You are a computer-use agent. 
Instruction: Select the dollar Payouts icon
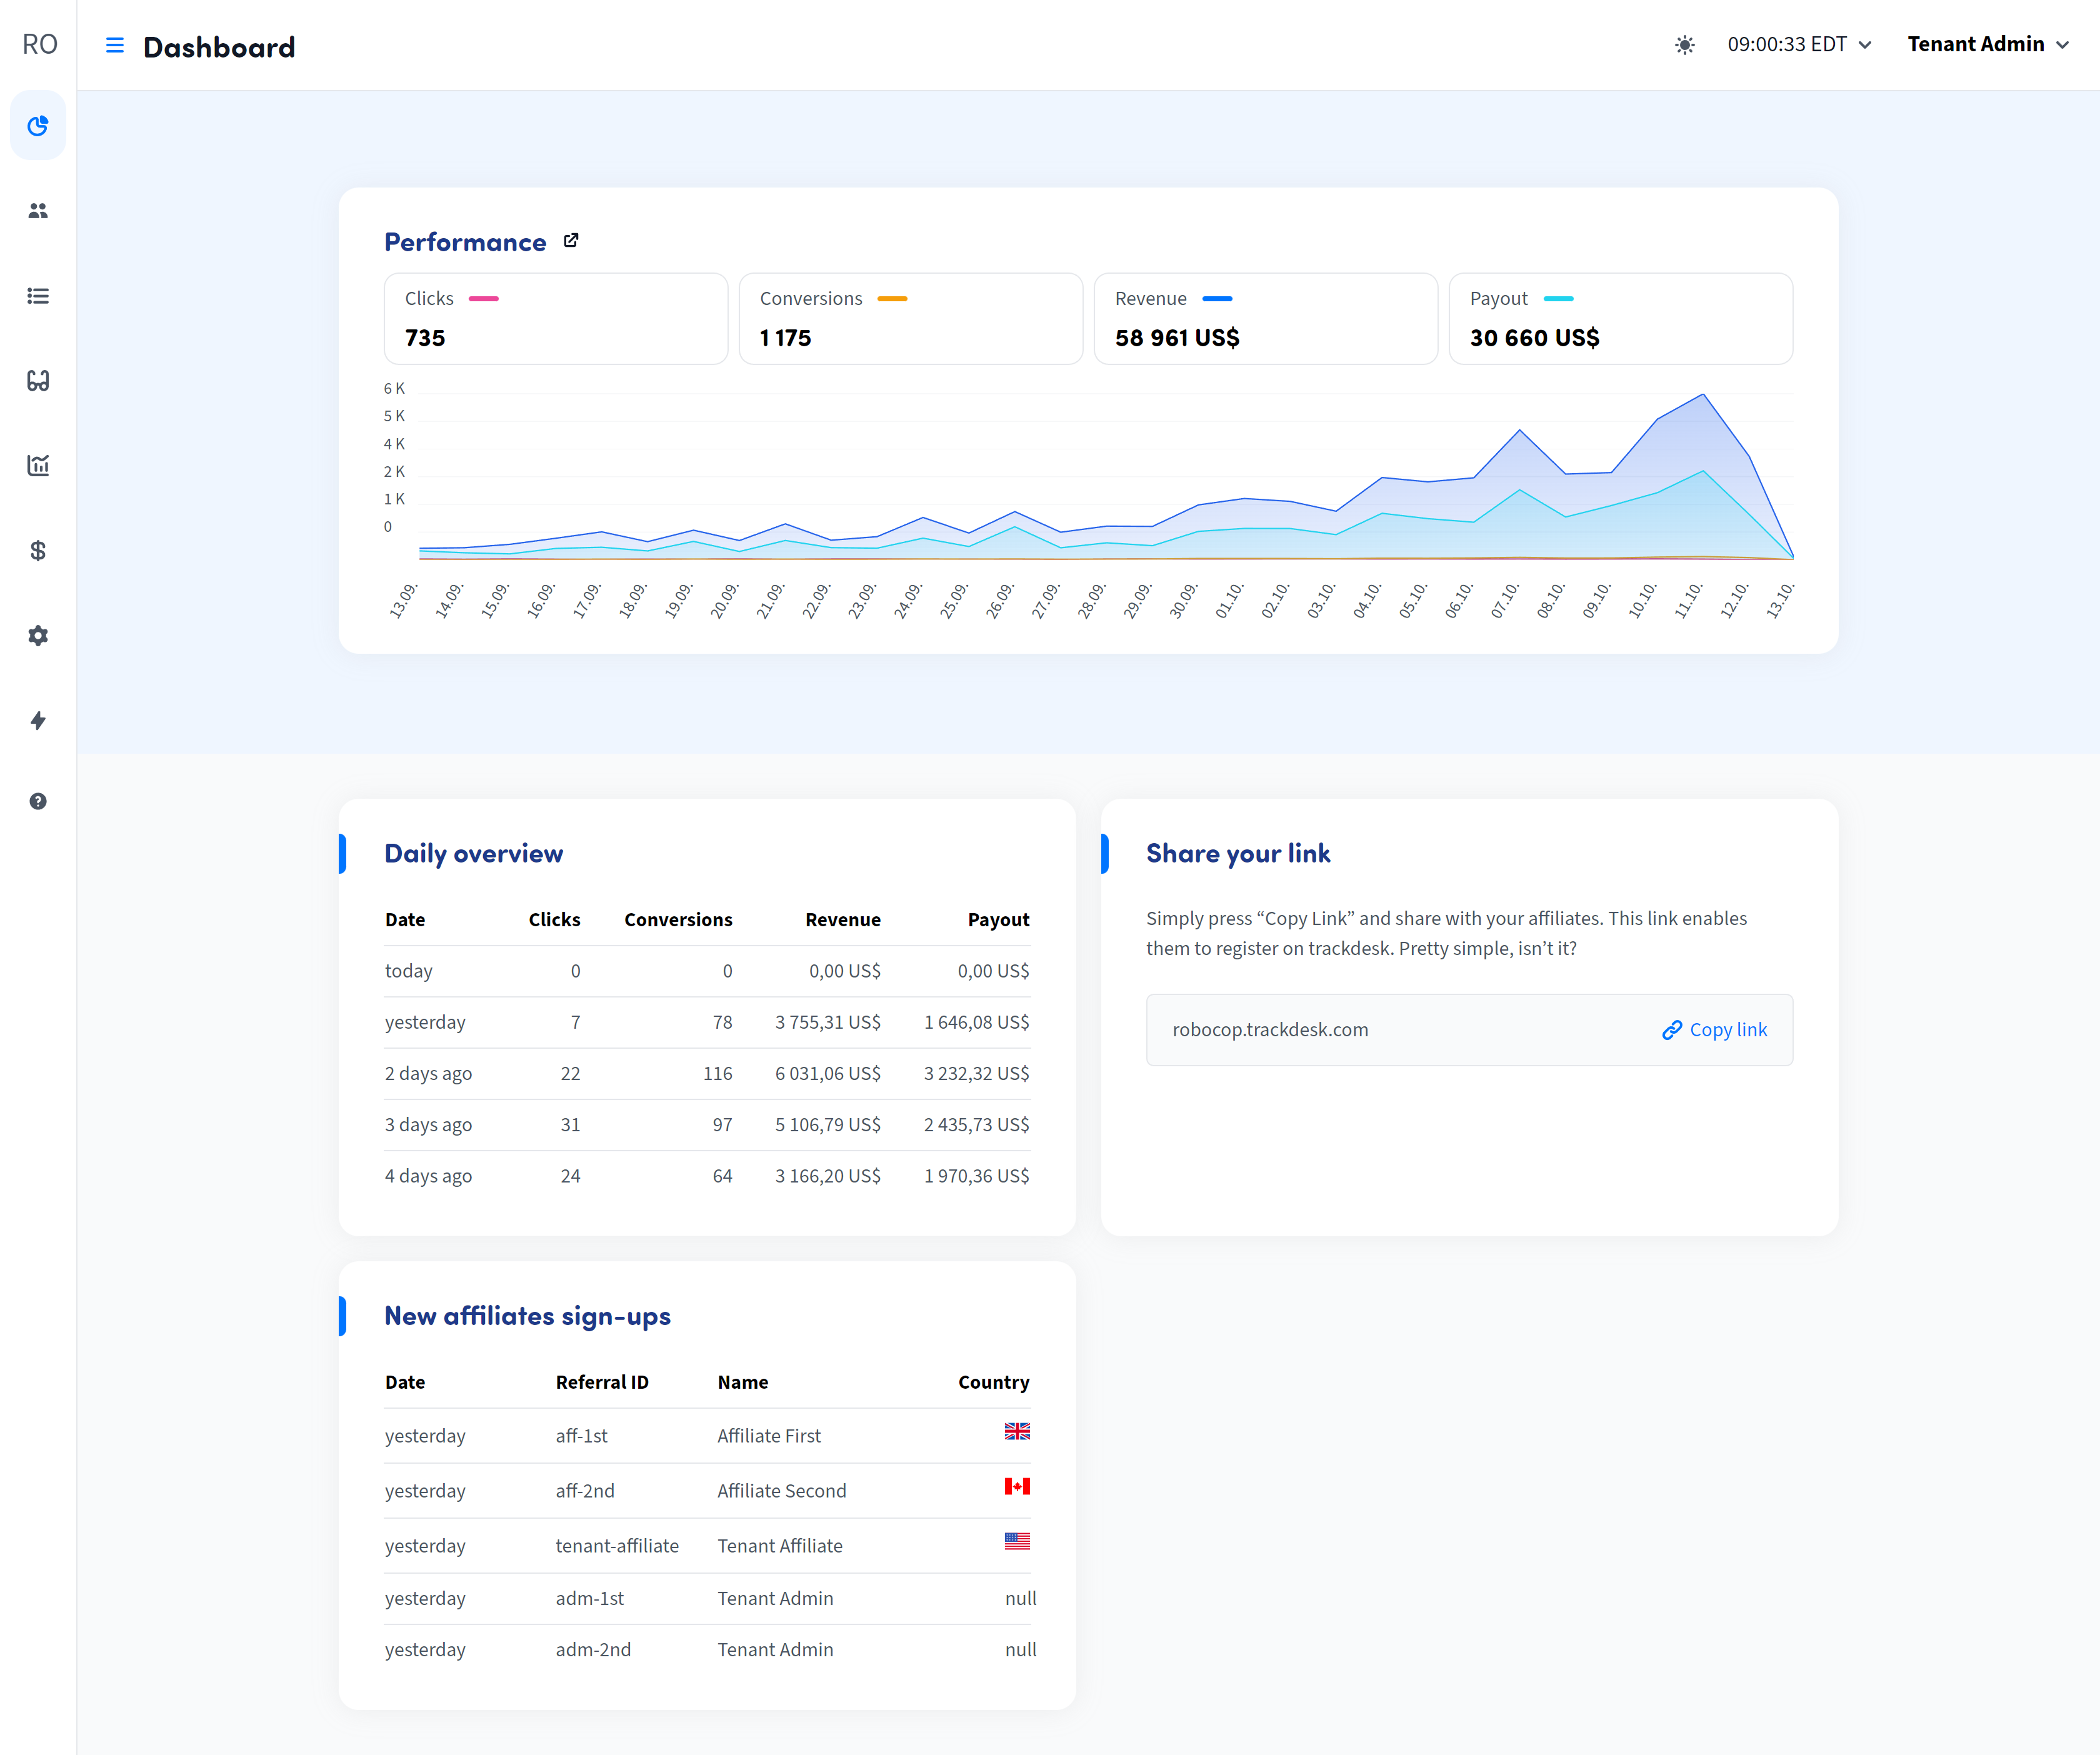37,550
